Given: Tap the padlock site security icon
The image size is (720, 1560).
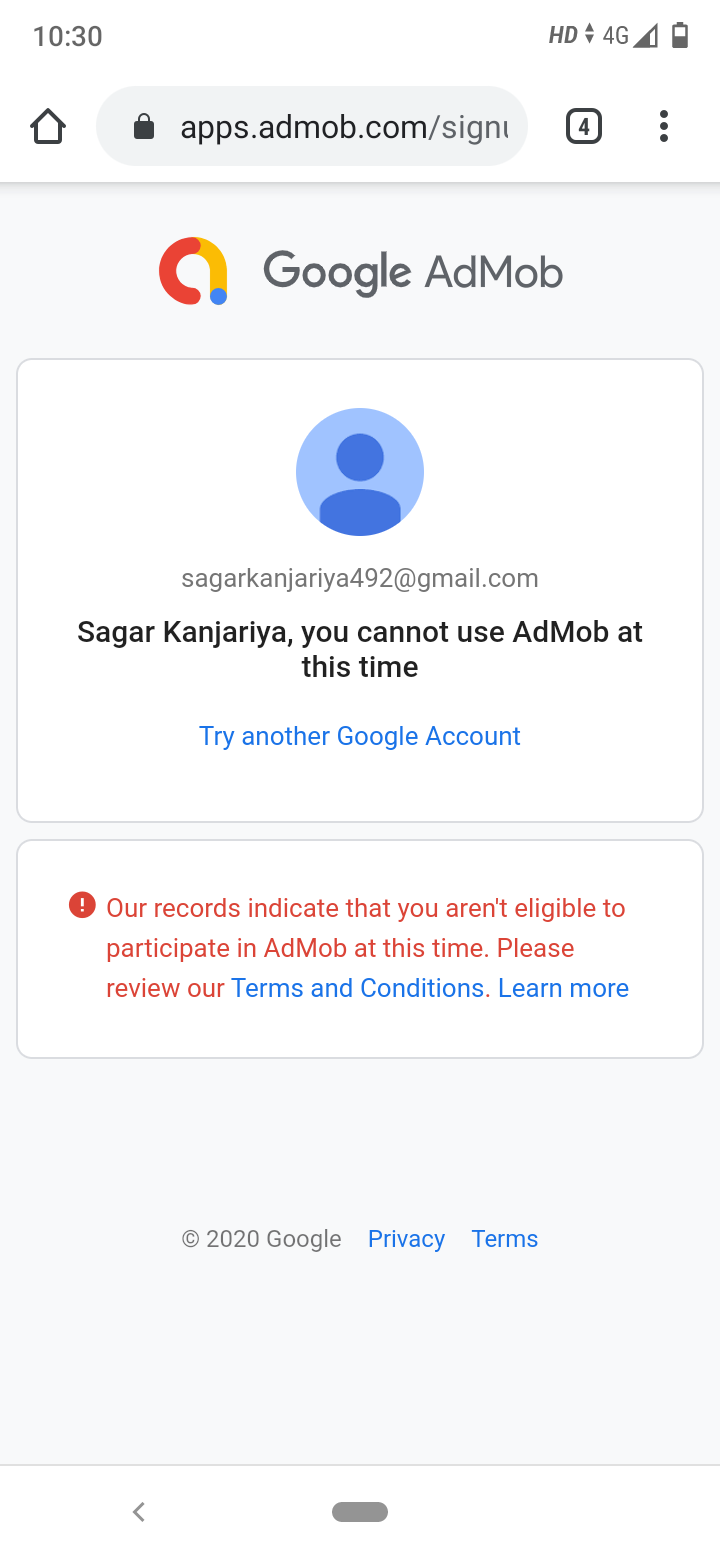Looking at the screenshot, I should pos(144,127).
